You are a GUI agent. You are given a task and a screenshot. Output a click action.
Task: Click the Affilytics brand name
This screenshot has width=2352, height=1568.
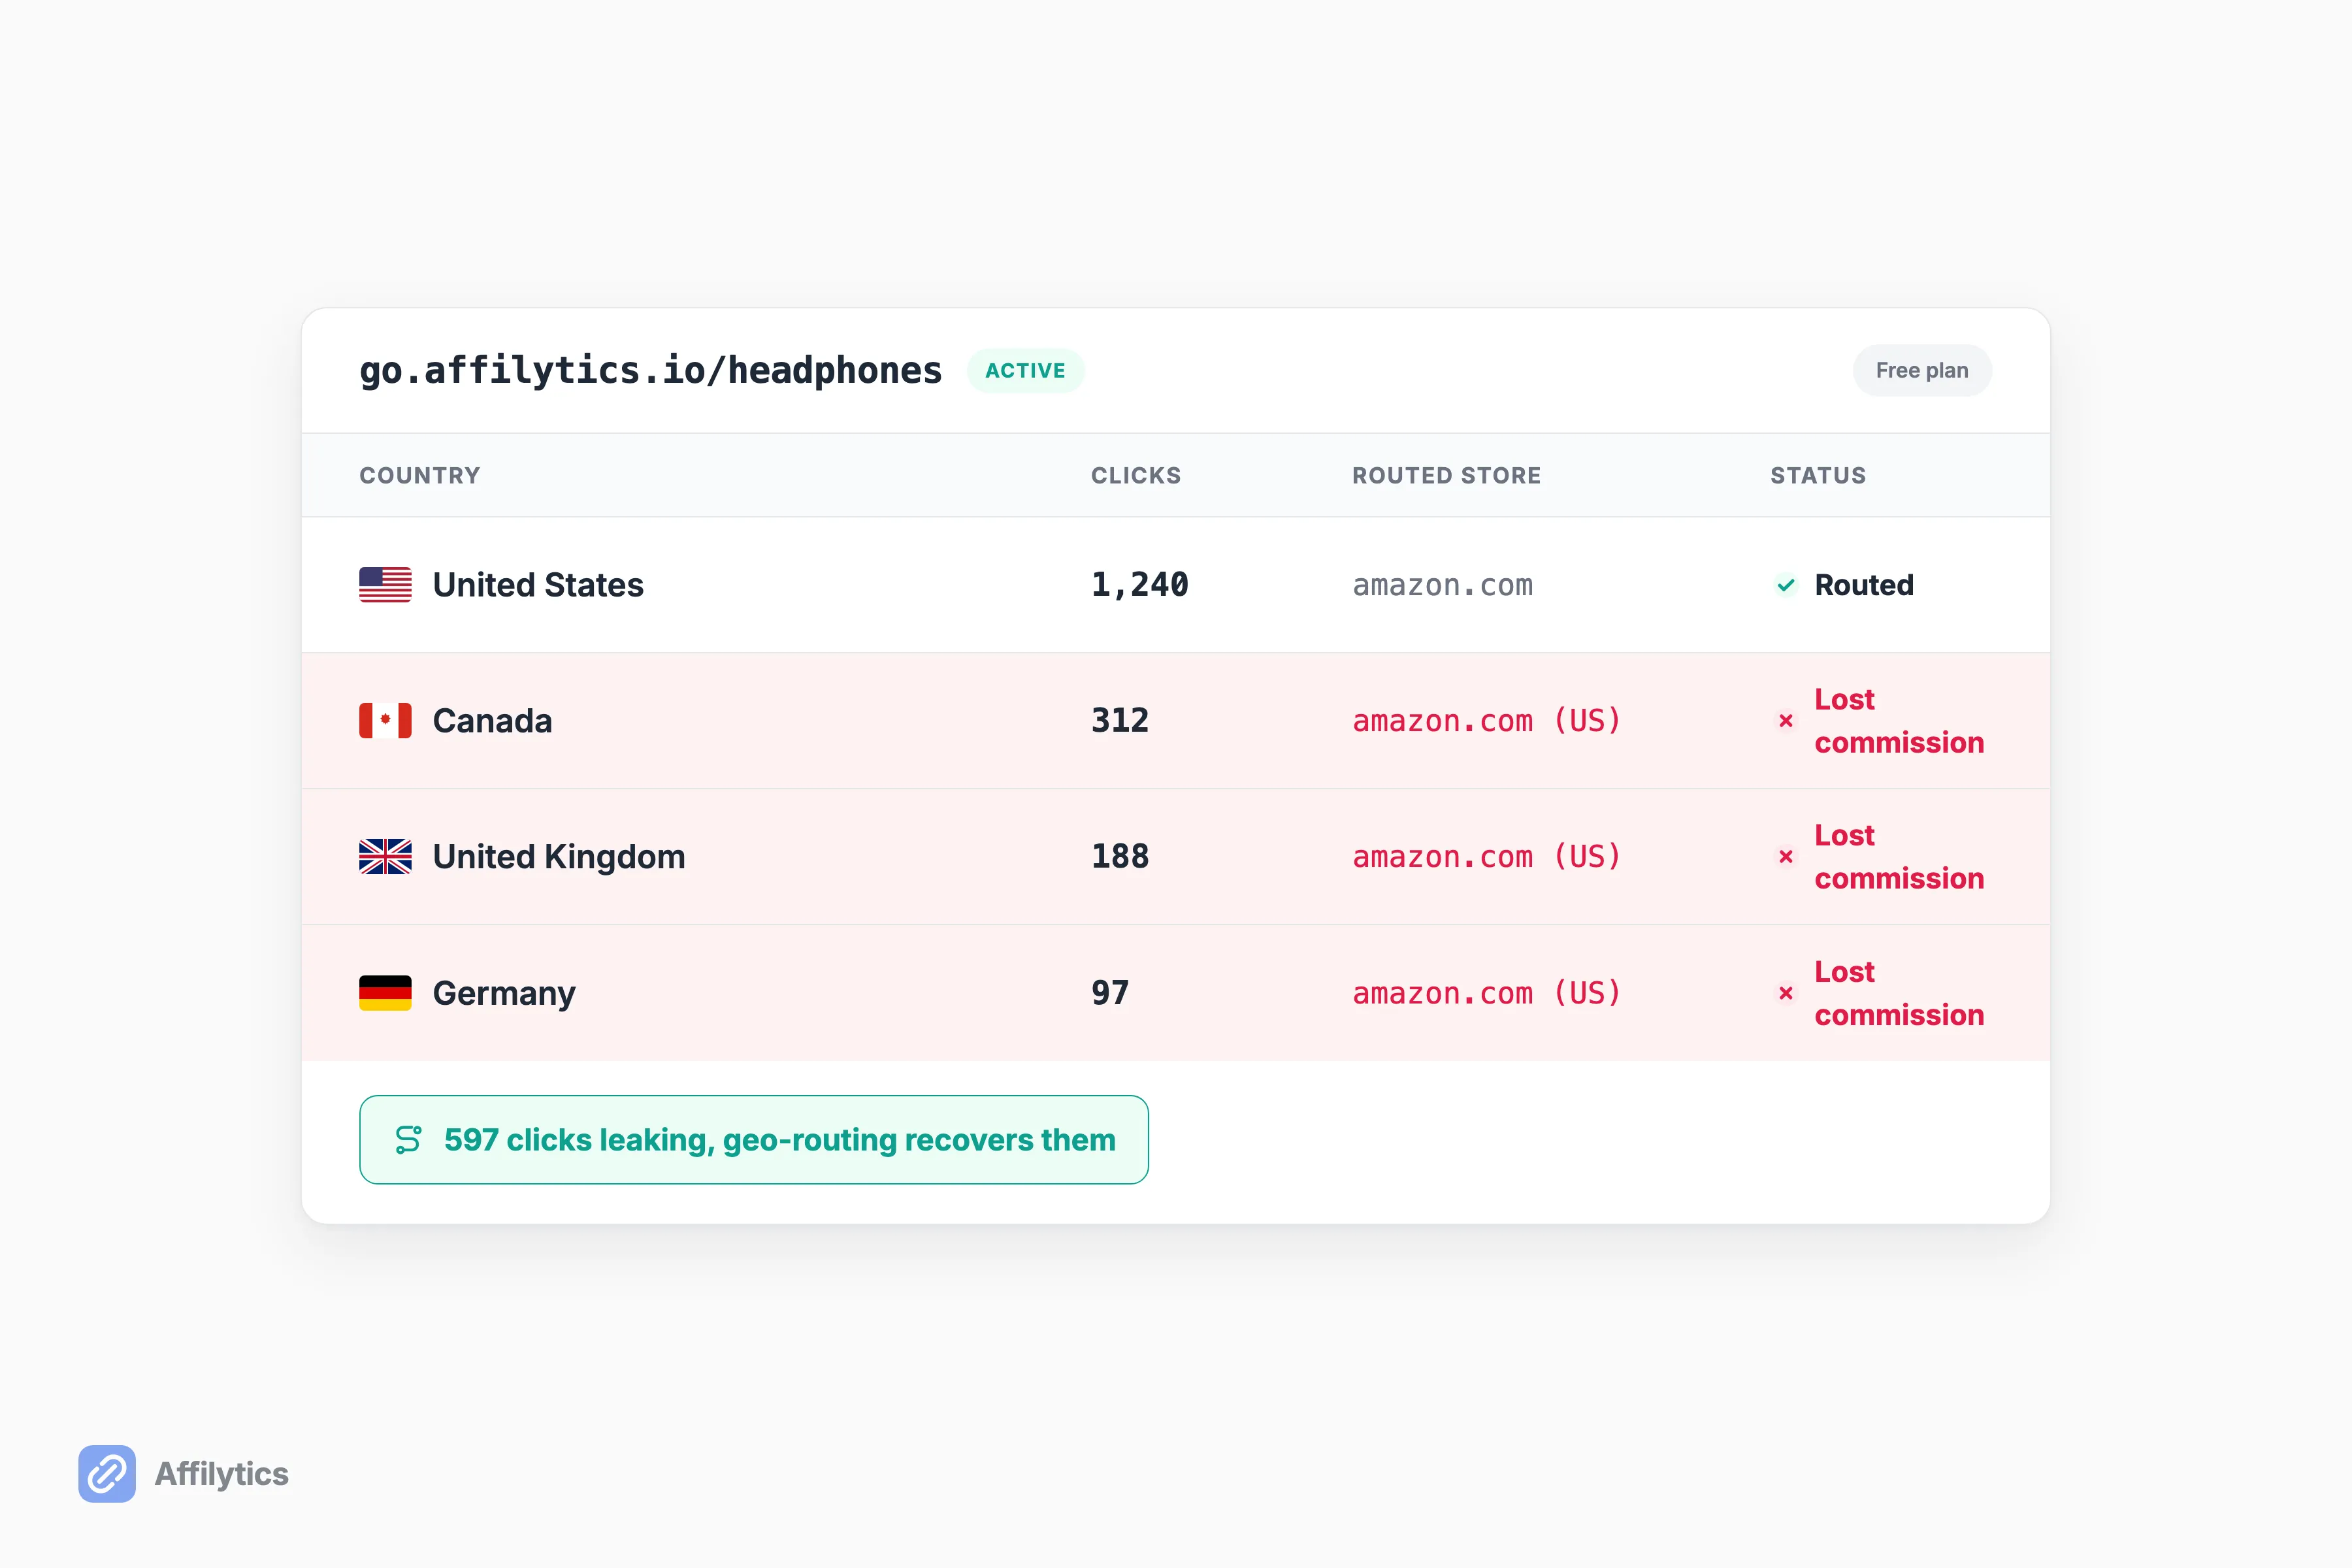(221, 1474)
